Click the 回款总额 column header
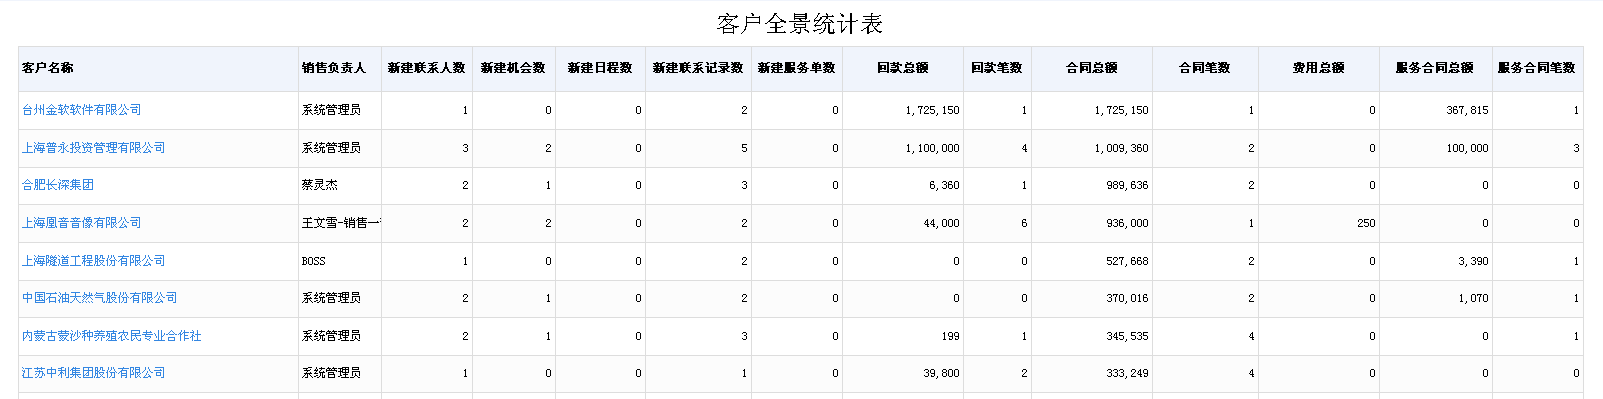 point(903,68)
